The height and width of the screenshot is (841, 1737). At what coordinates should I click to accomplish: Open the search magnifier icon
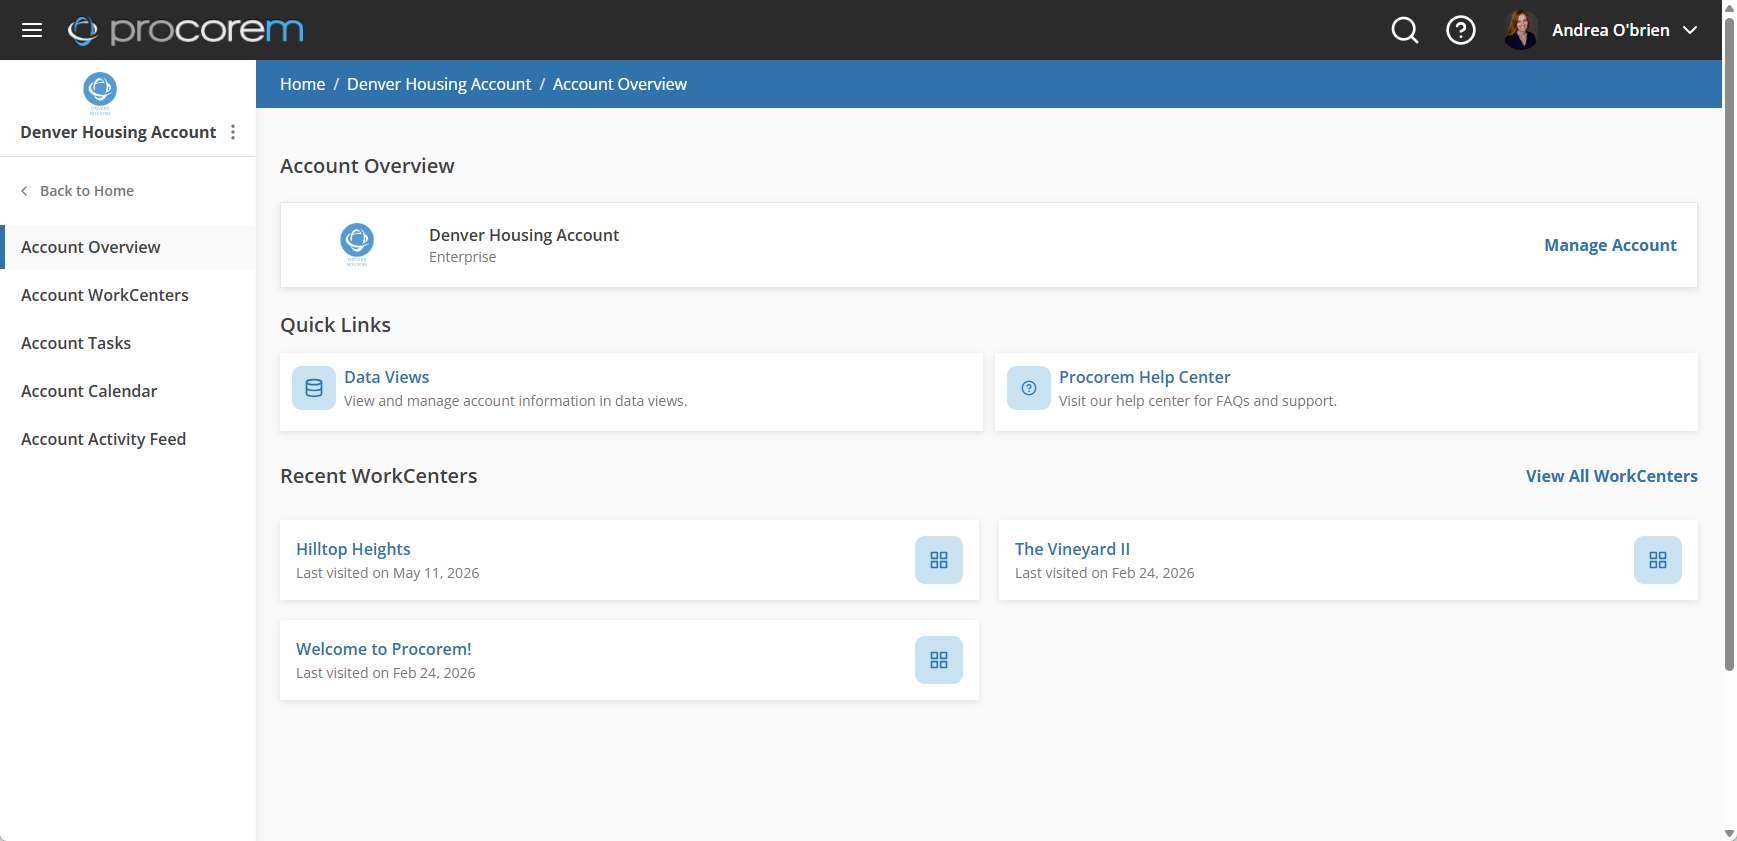click(1405, 30)
